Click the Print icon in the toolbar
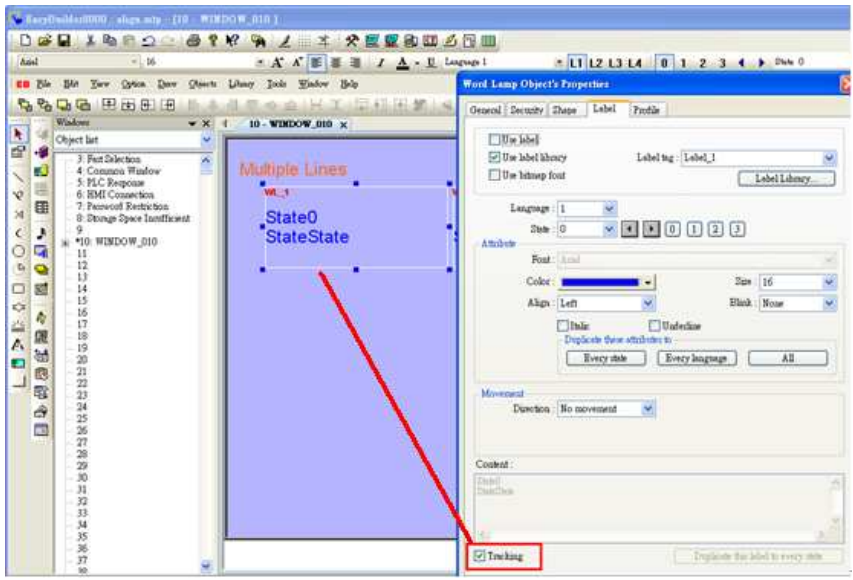 [x=193, y=40]
